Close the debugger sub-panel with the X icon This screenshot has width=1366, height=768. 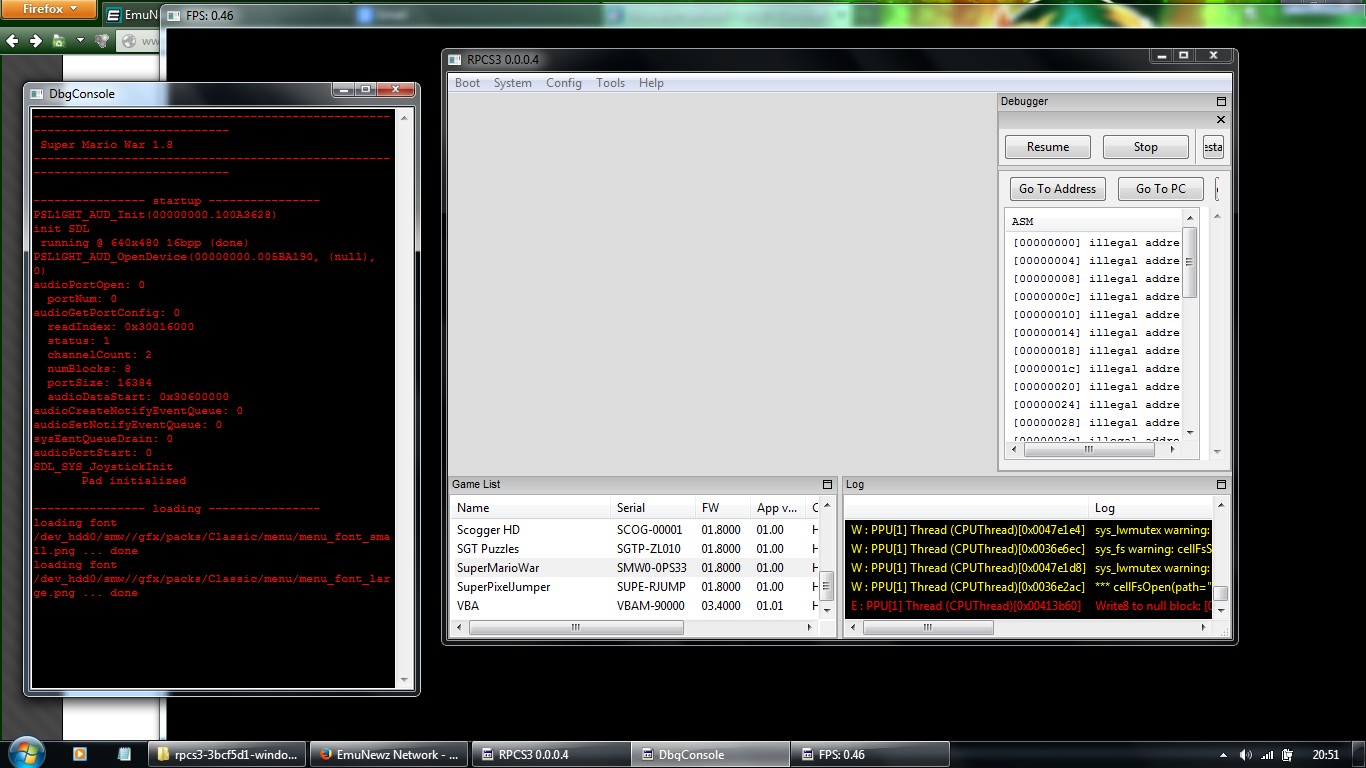[x=1220, y=120]
